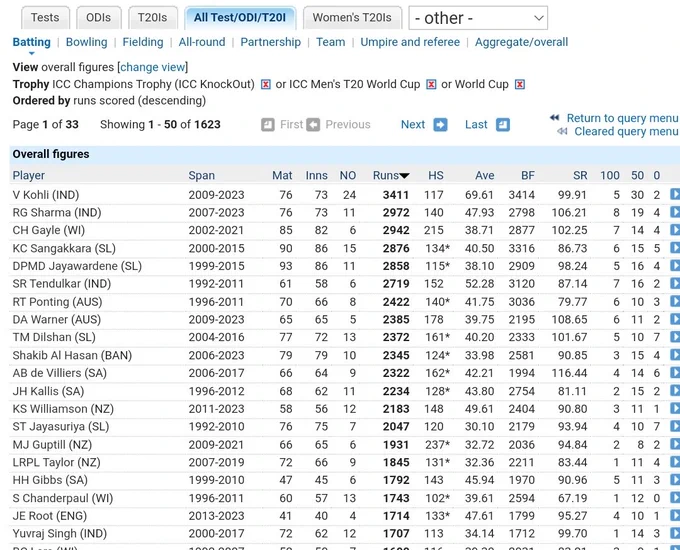Open the Batting submenu indicator arrow
680x550 pixels.
click(31, 53)
